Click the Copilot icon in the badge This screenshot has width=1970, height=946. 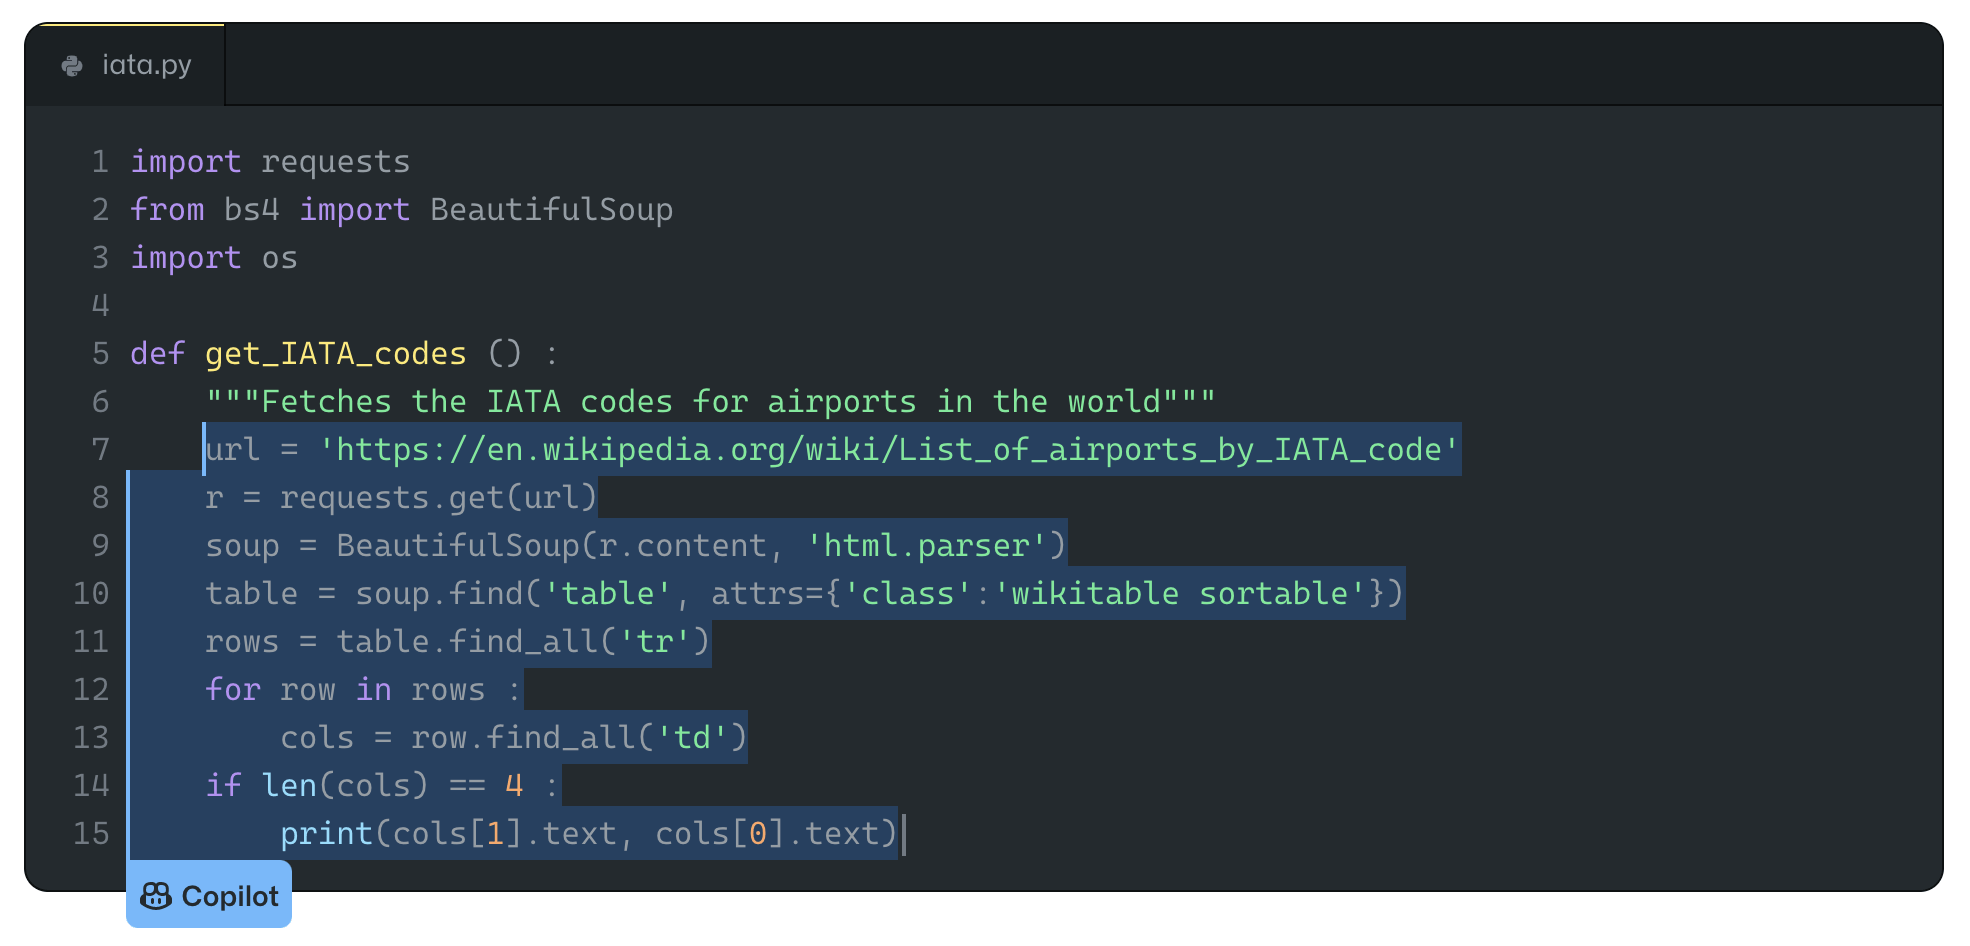tap(156, 896)
